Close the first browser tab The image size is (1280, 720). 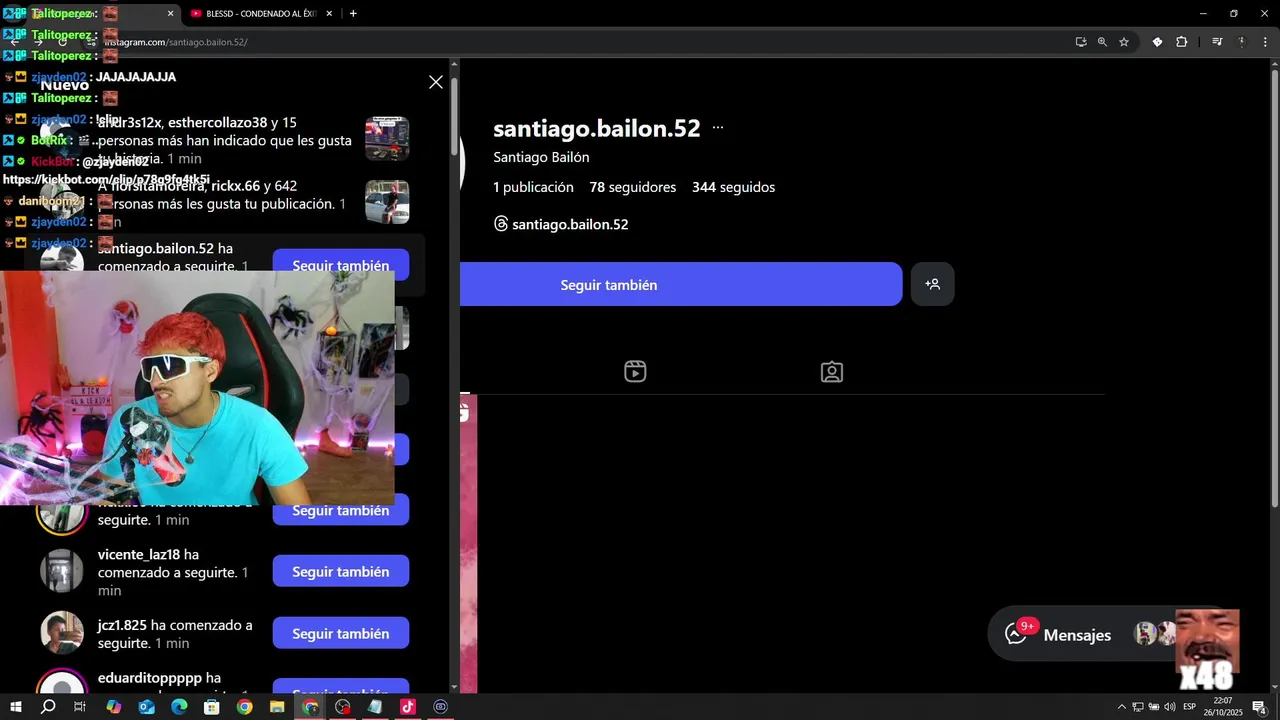coord(170,14)
